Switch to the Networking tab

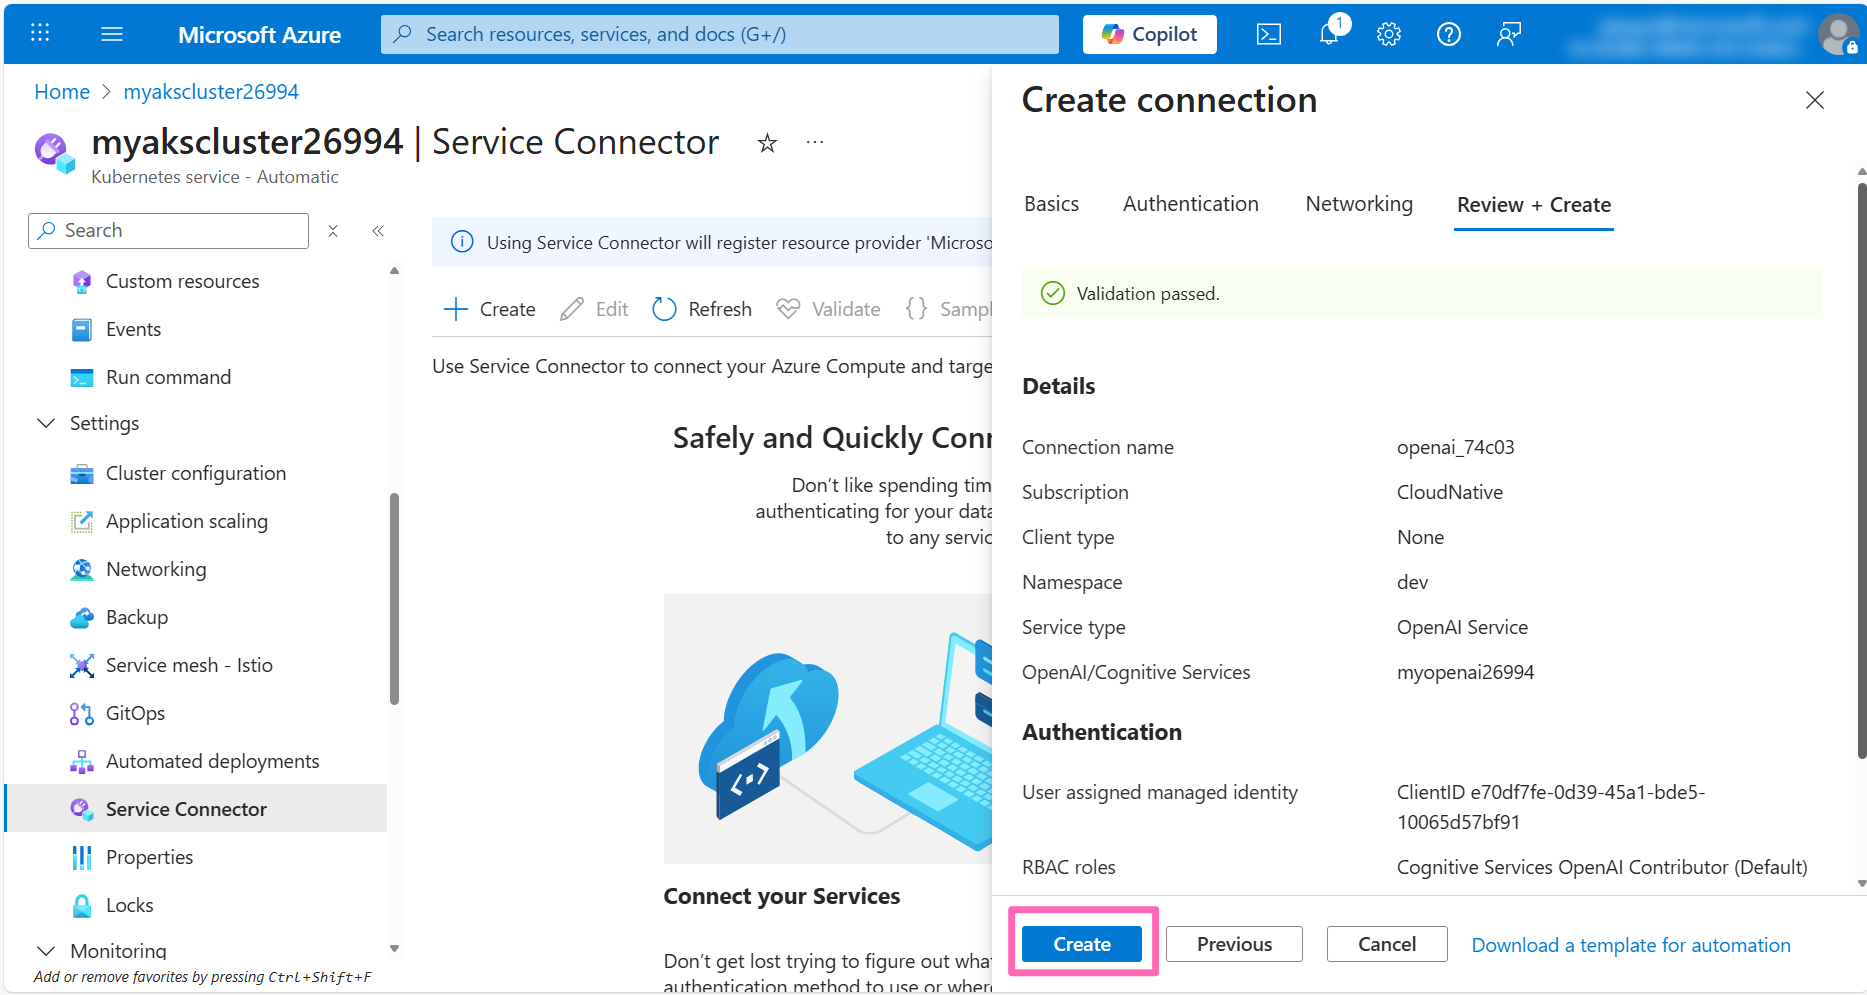point(1358,204)
